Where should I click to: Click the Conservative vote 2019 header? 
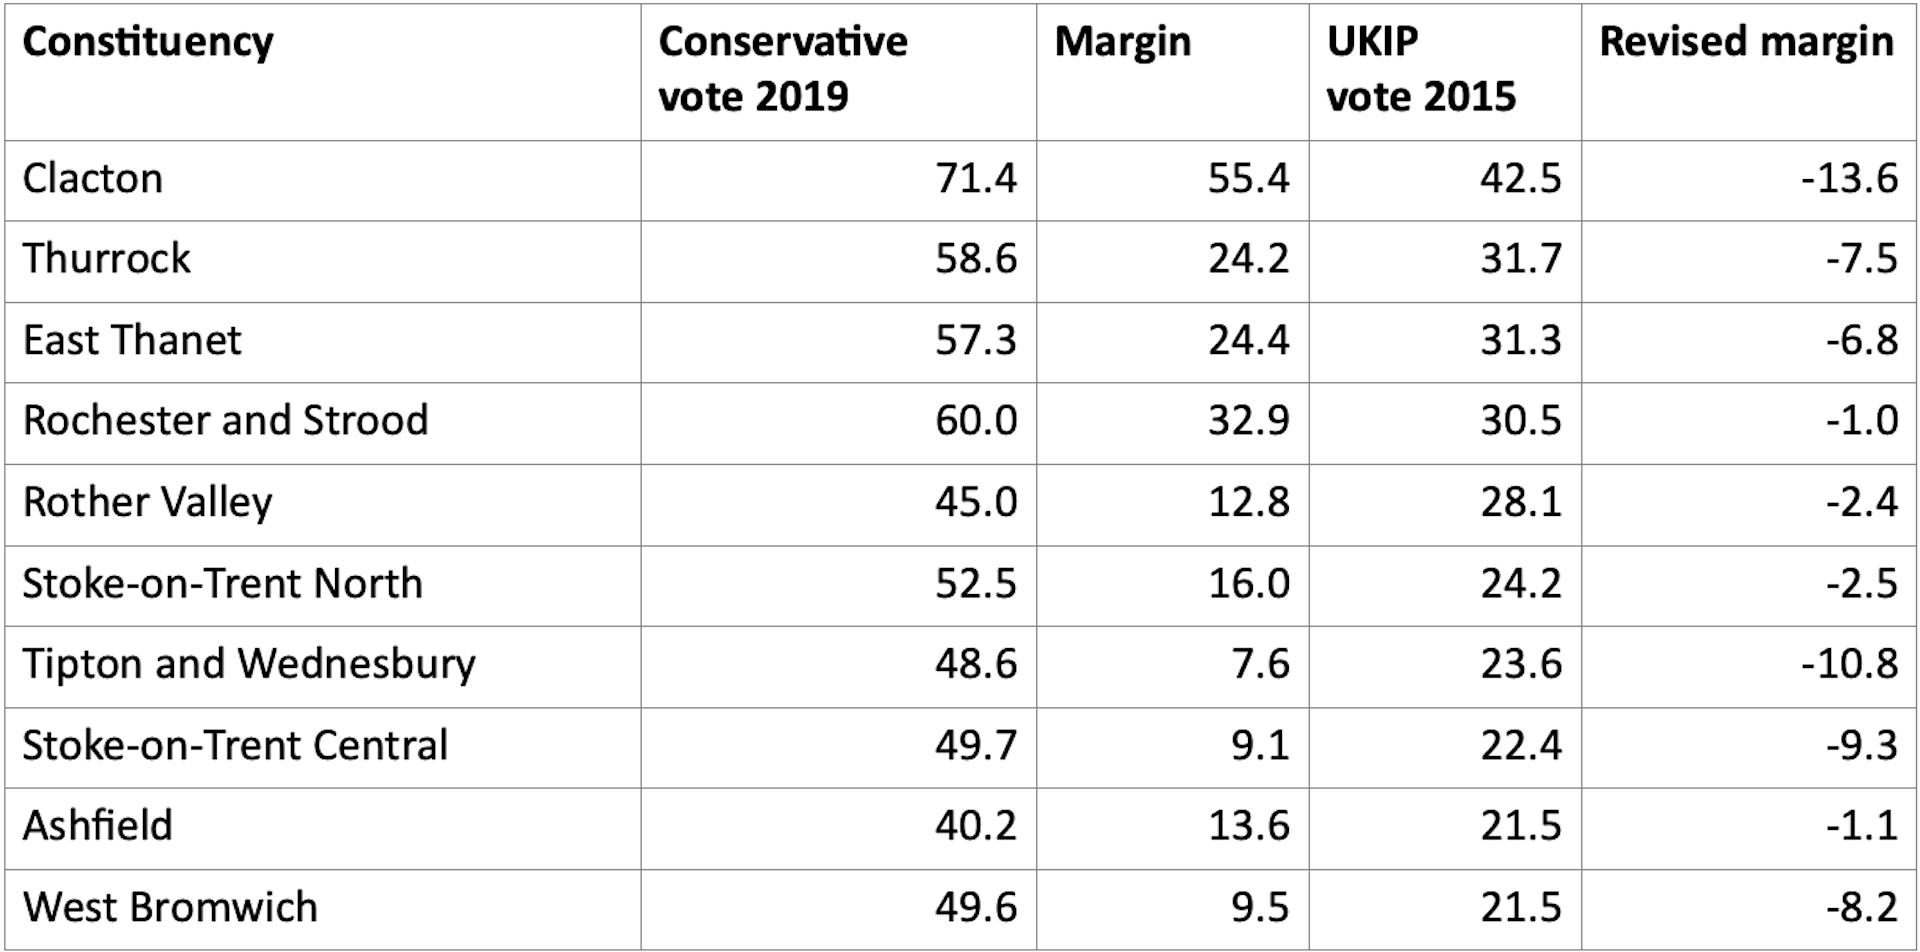click(782, 69)
